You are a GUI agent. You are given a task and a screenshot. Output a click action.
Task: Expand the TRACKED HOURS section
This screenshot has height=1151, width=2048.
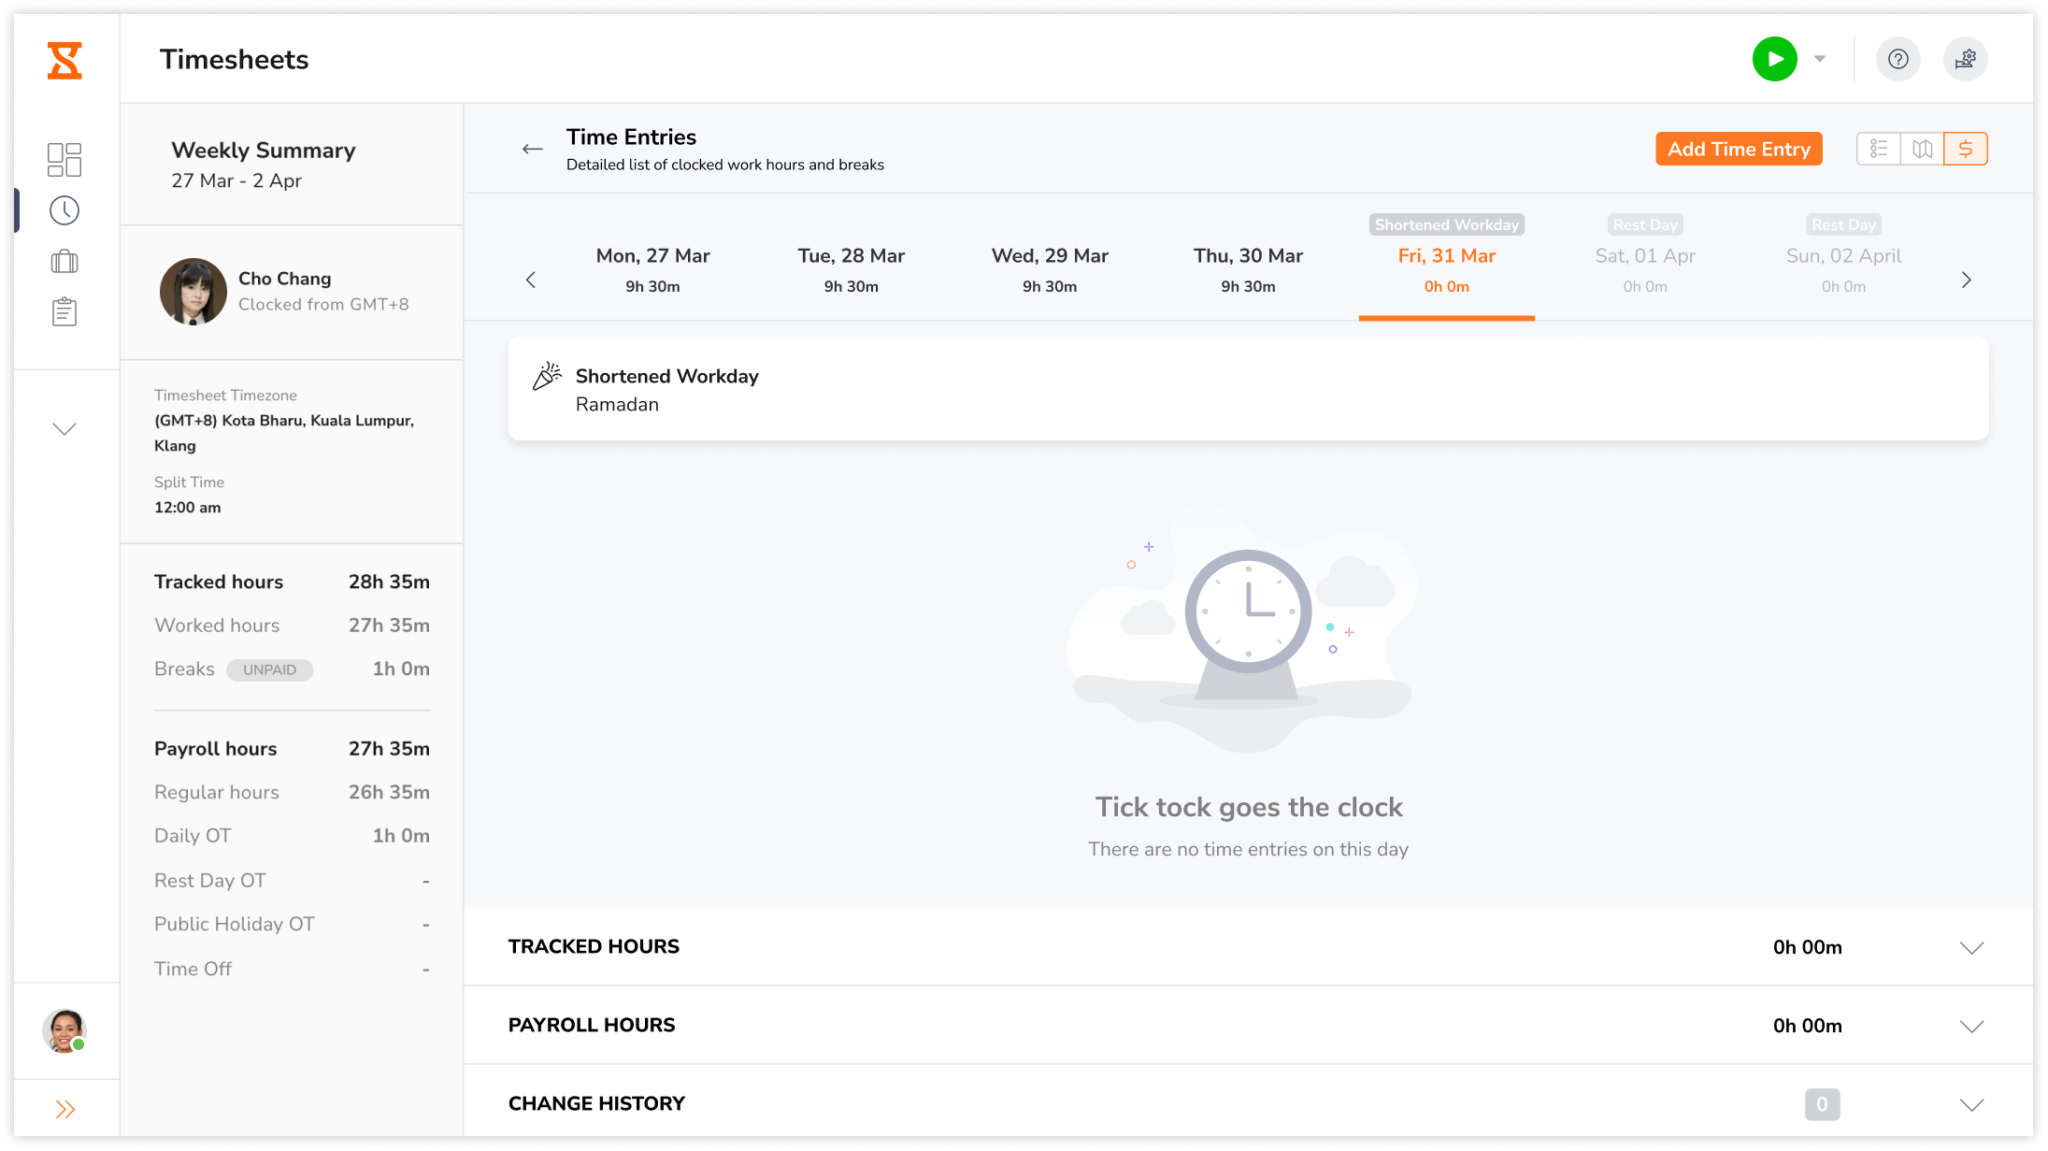pyautogui.click(x=1972, y=947)
